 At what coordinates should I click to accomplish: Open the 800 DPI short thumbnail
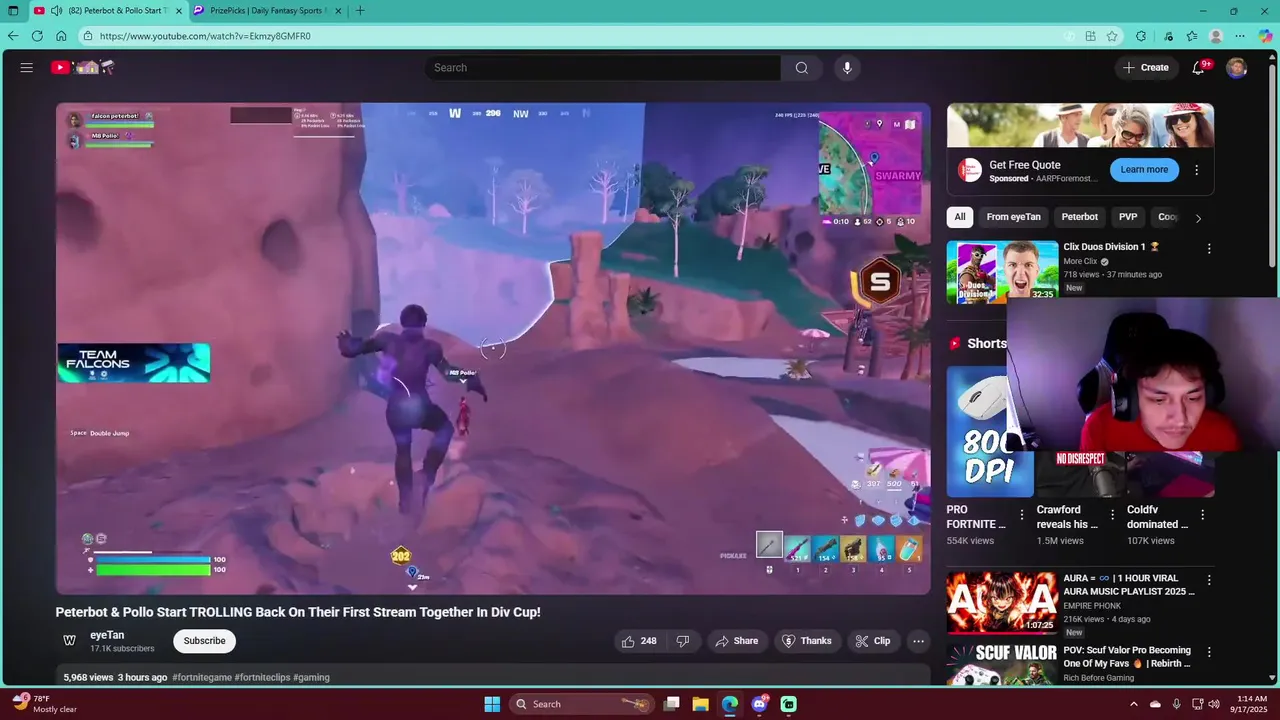click(x=990, y=431)
